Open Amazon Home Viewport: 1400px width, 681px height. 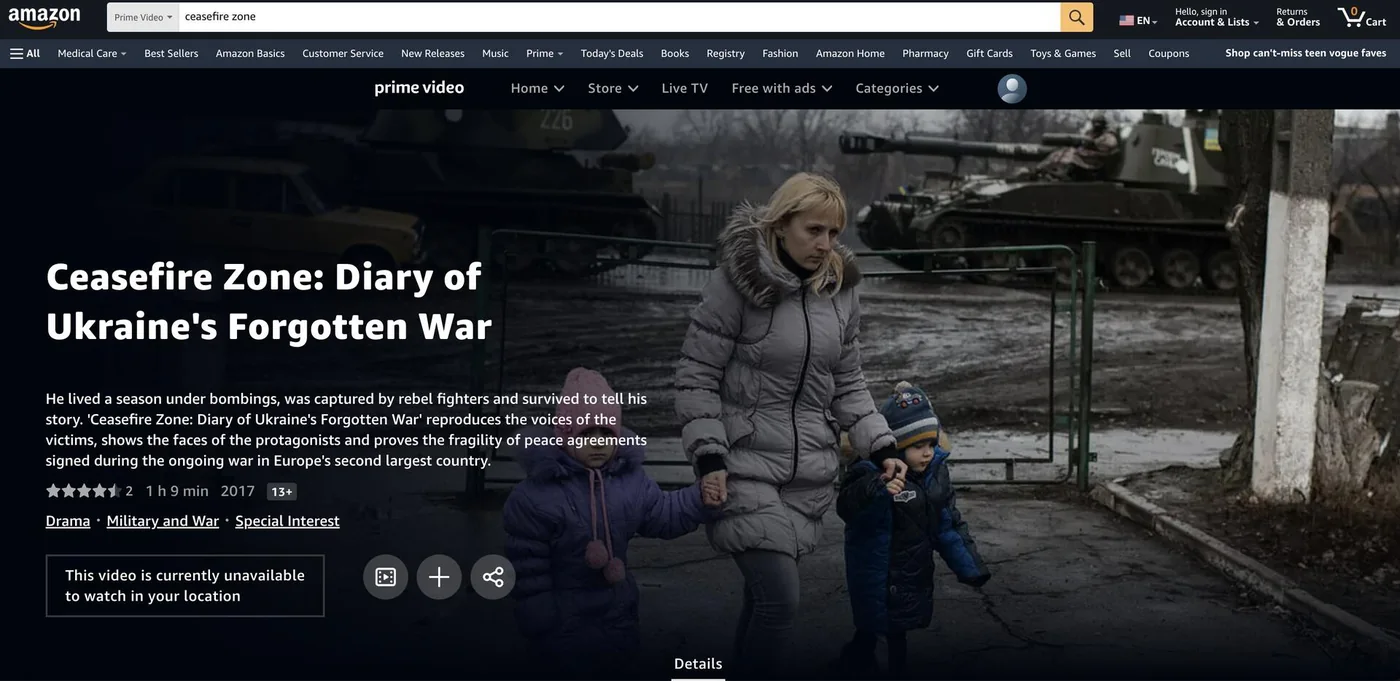(x=850, y=53)
